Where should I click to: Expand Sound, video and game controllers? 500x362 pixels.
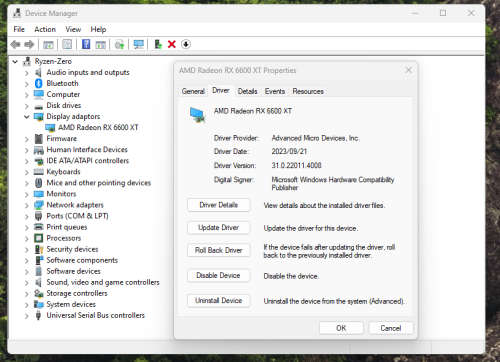tap(27, 282)
